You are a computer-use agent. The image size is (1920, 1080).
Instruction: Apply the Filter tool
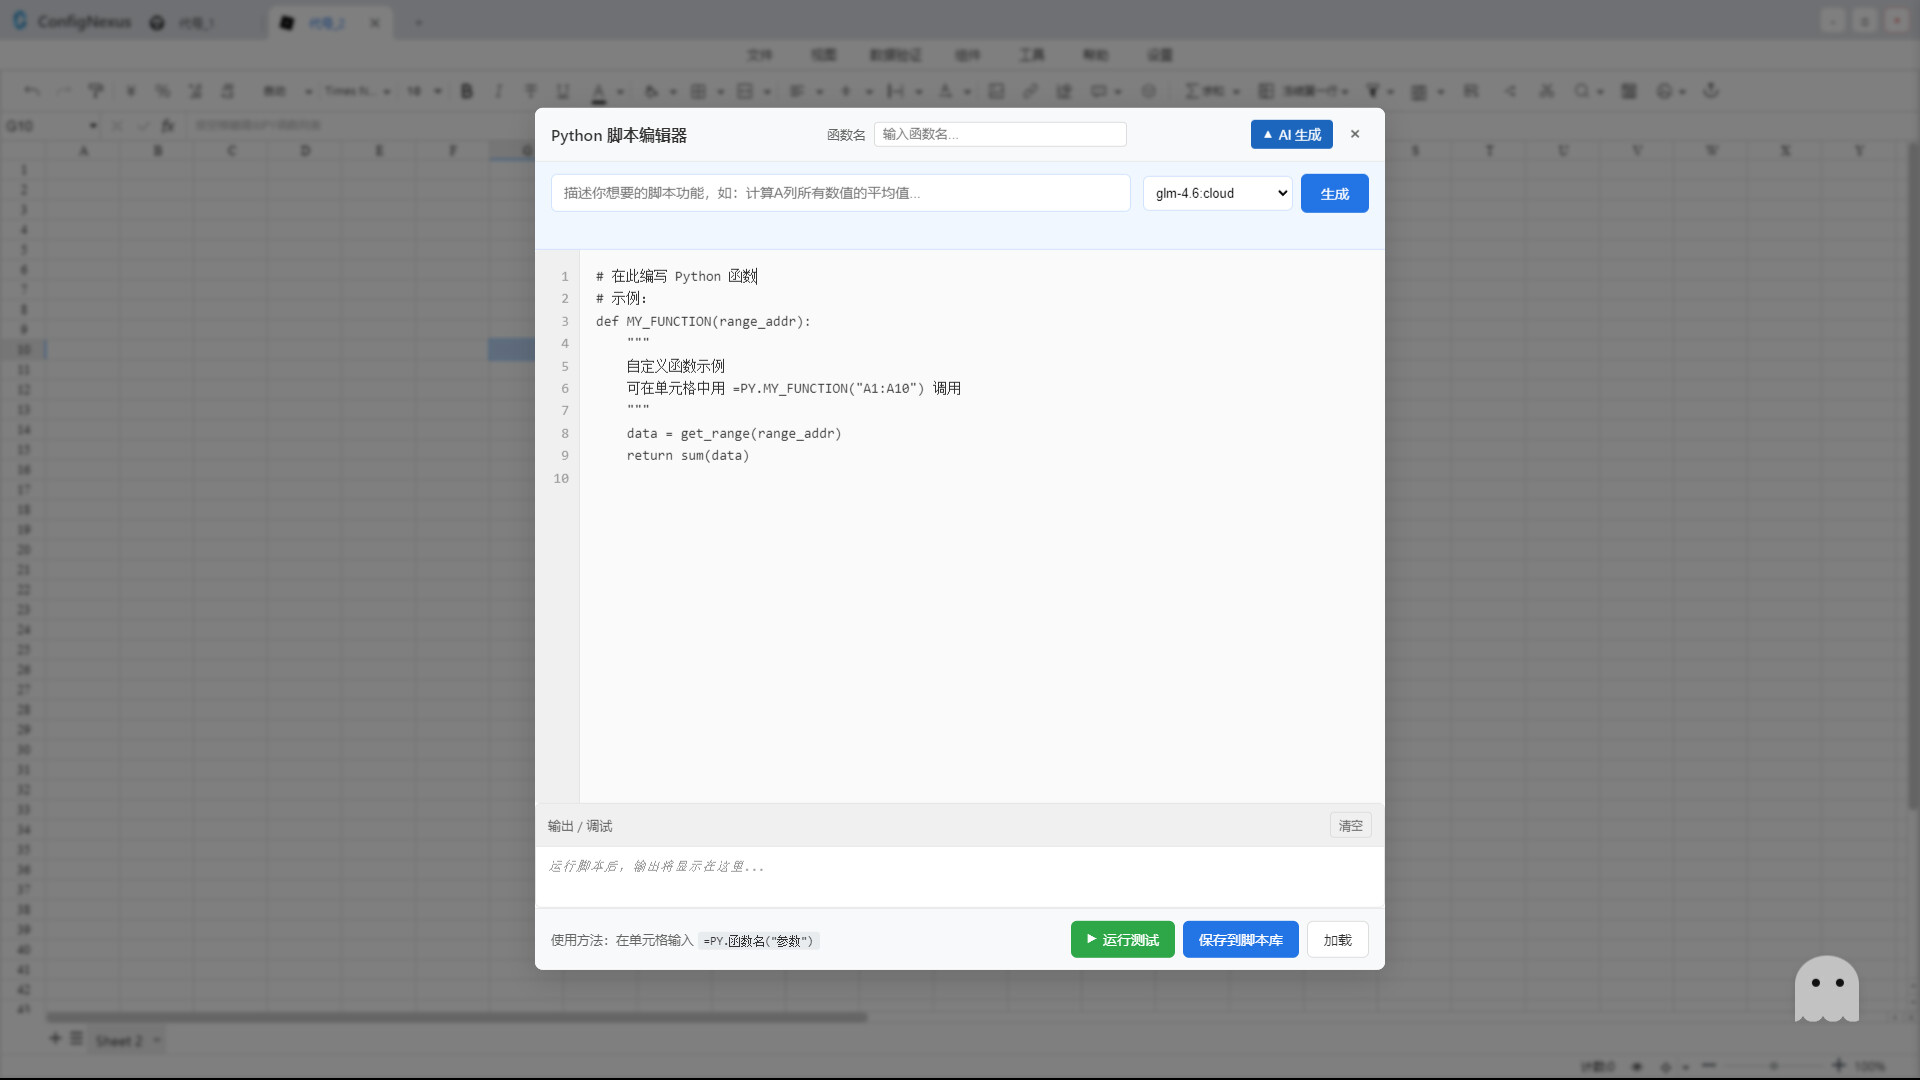coord(1375,90)
